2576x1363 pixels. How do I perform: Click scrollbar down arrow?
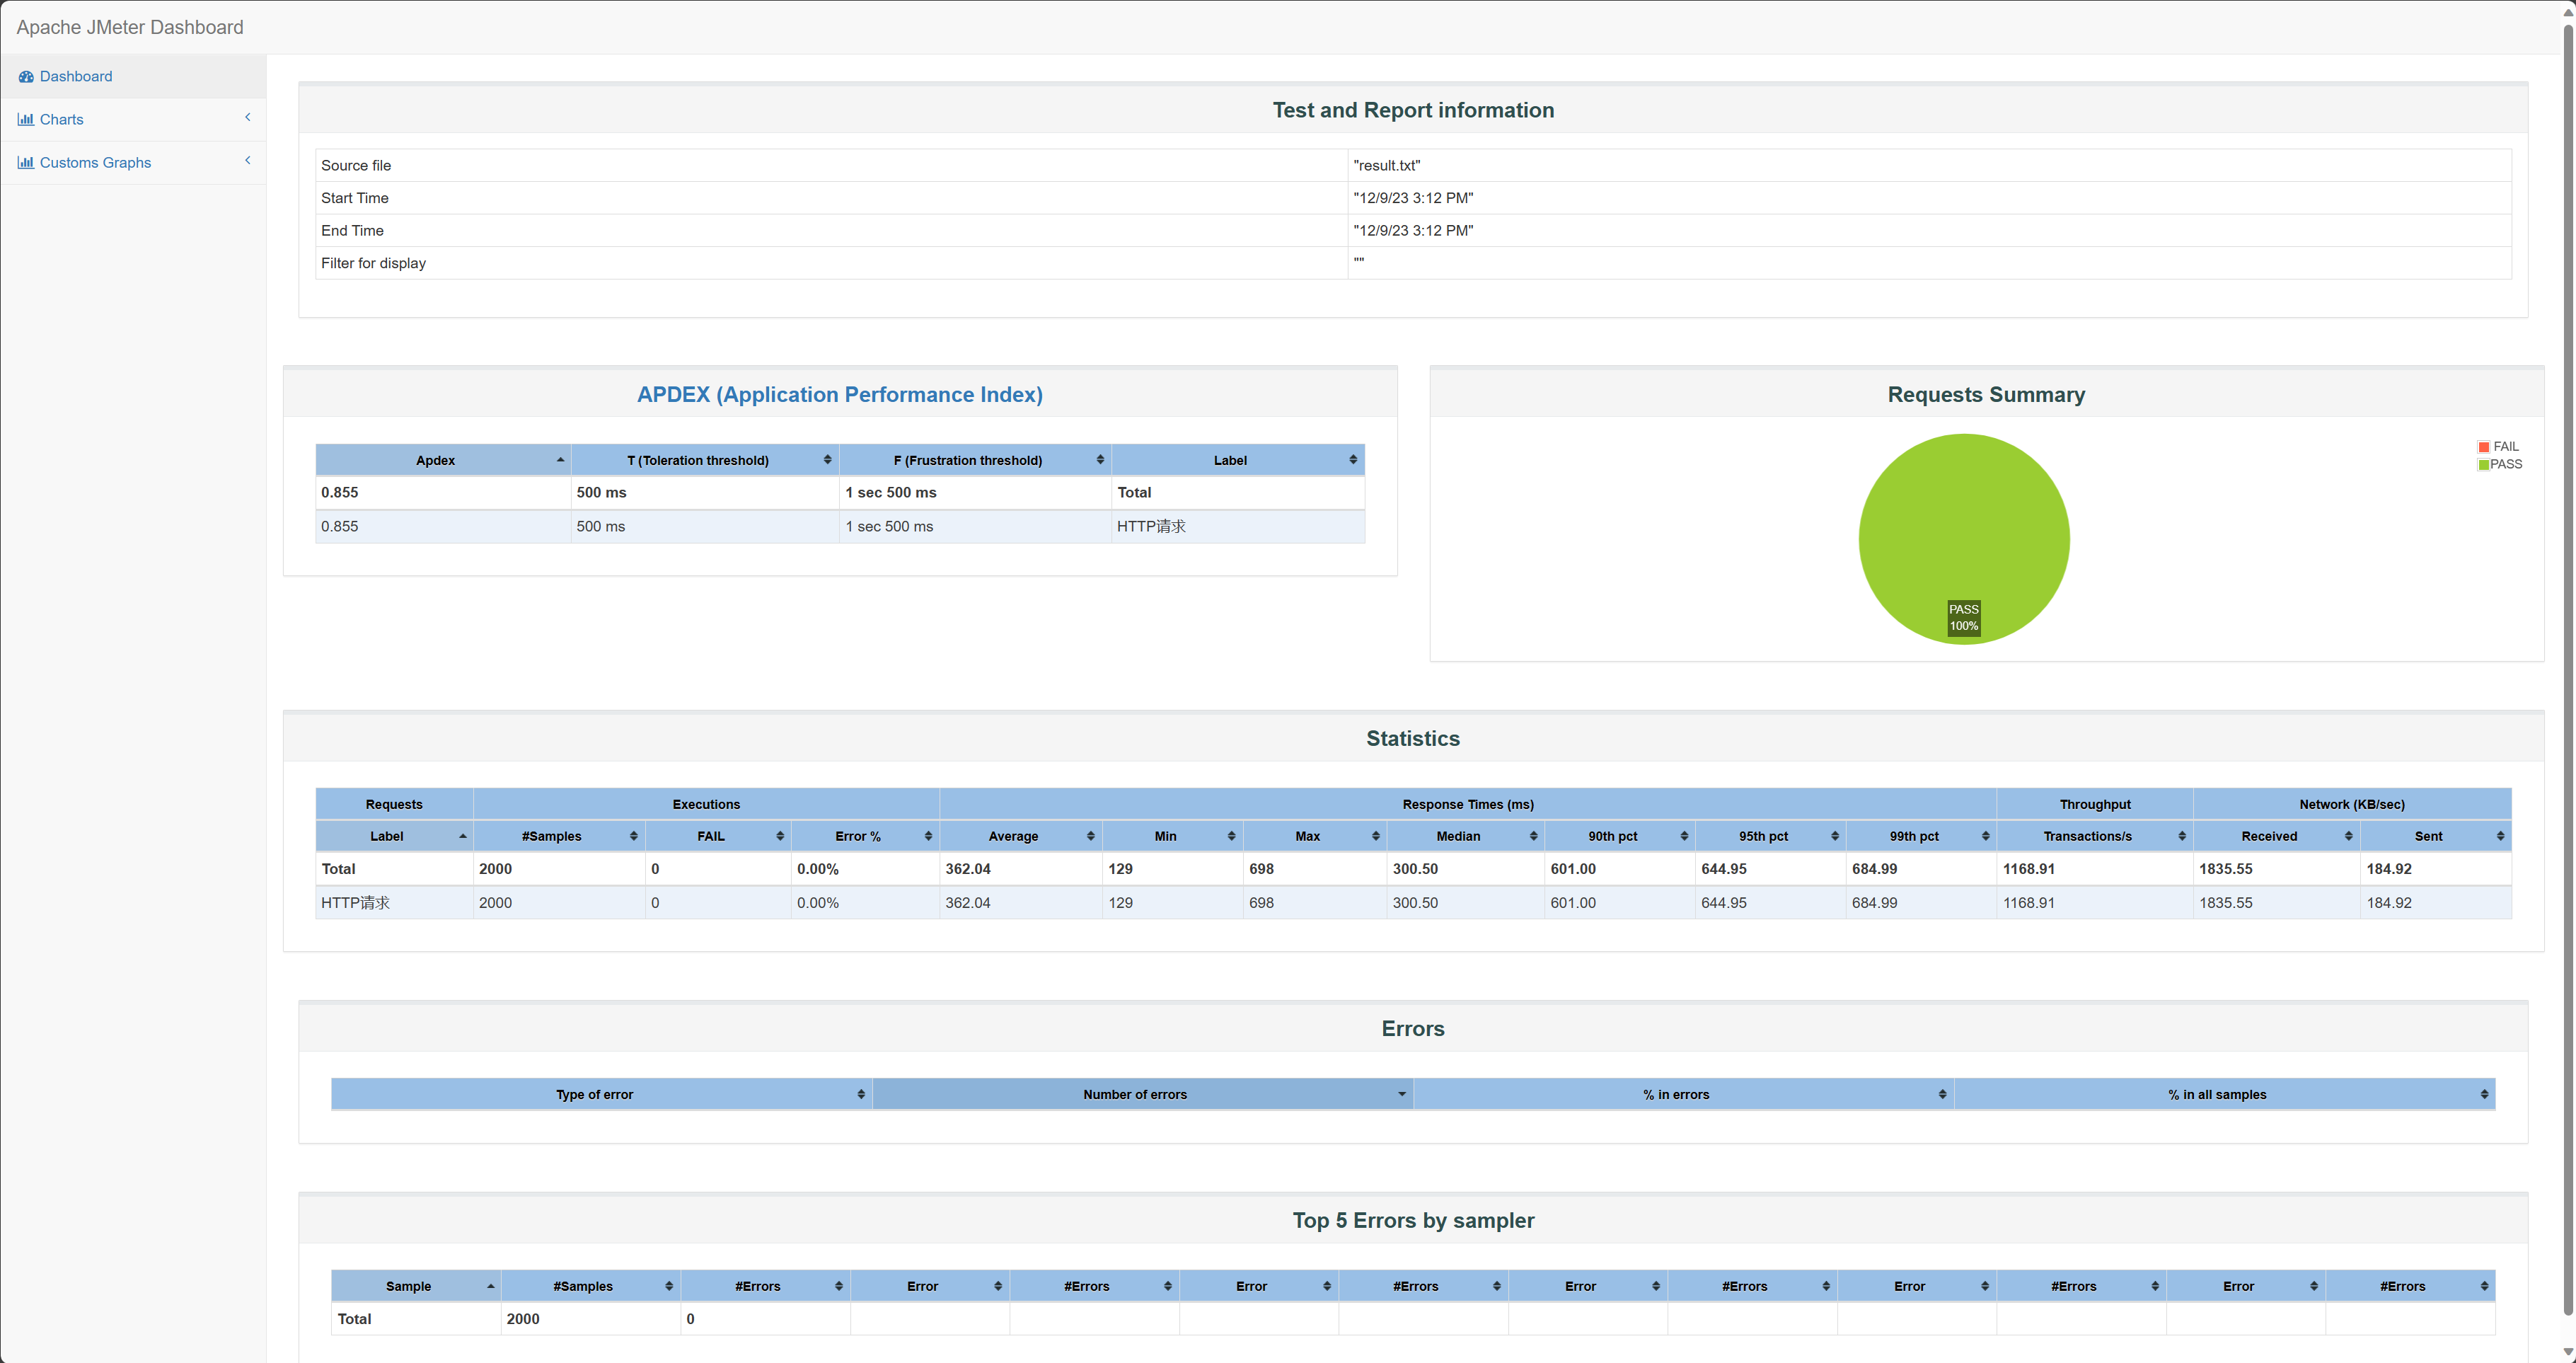(x=2567, y=1352)
